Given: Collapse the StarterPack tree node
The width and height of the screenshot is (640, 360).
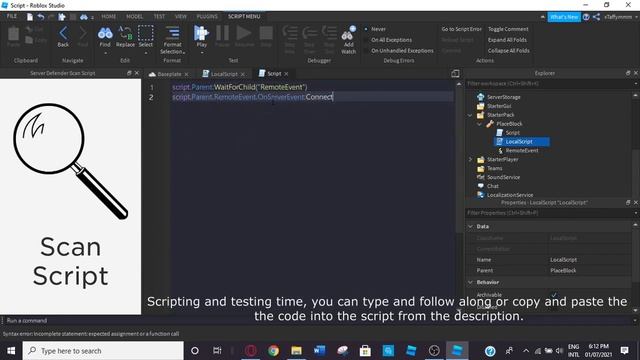Looking at the screenshot, I should coord(470,115).
